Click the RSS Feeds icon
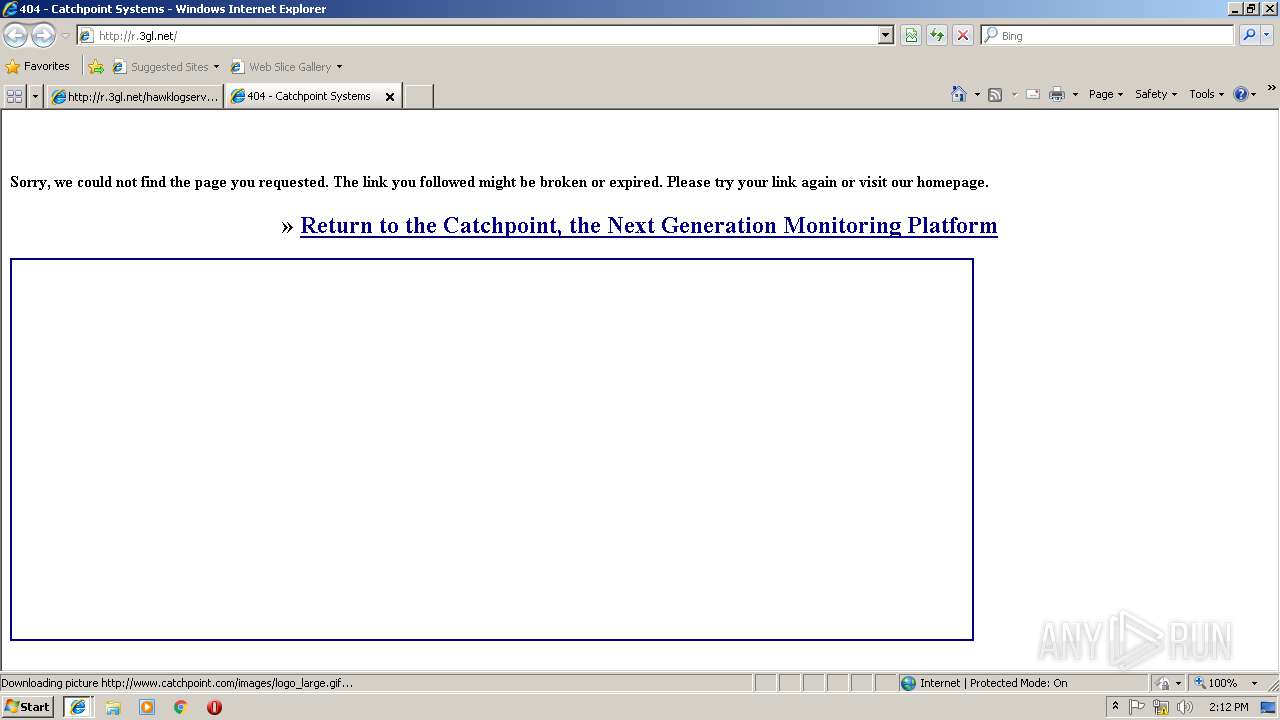 995,95
